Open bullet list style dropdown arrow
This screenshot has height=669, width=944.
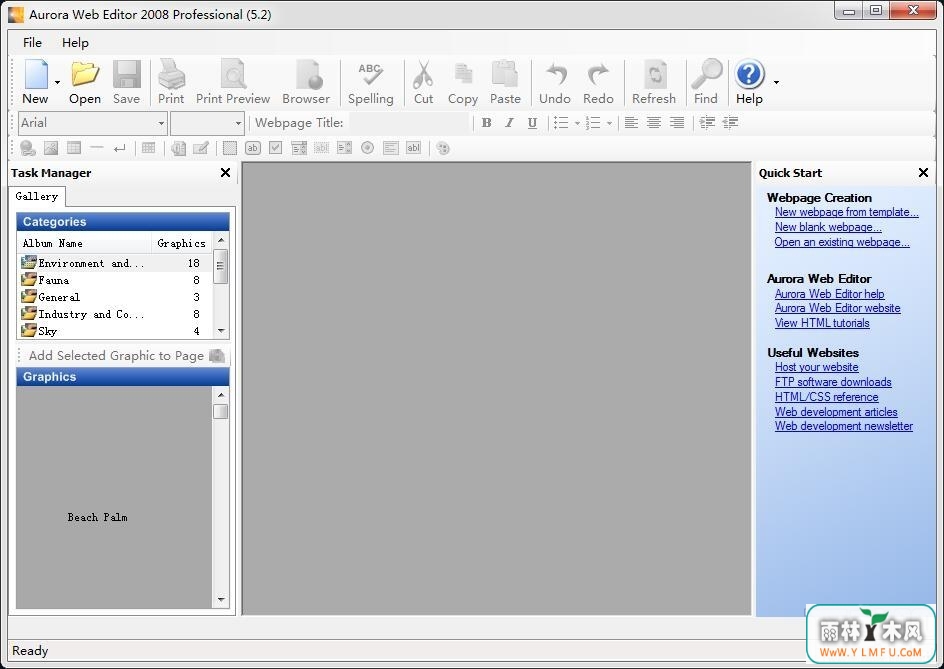tap(577, 123)
